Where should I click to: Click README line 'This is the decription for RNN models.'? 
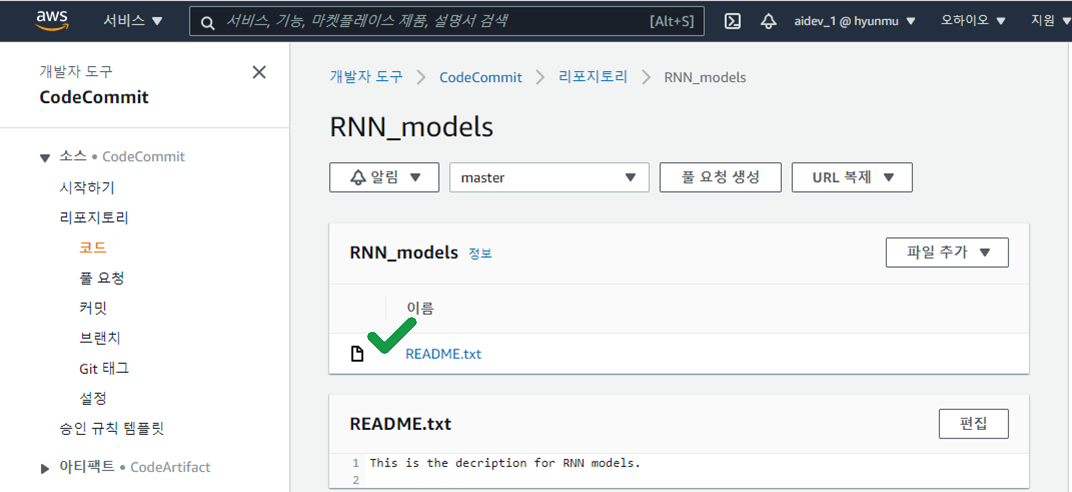[505, 463]
